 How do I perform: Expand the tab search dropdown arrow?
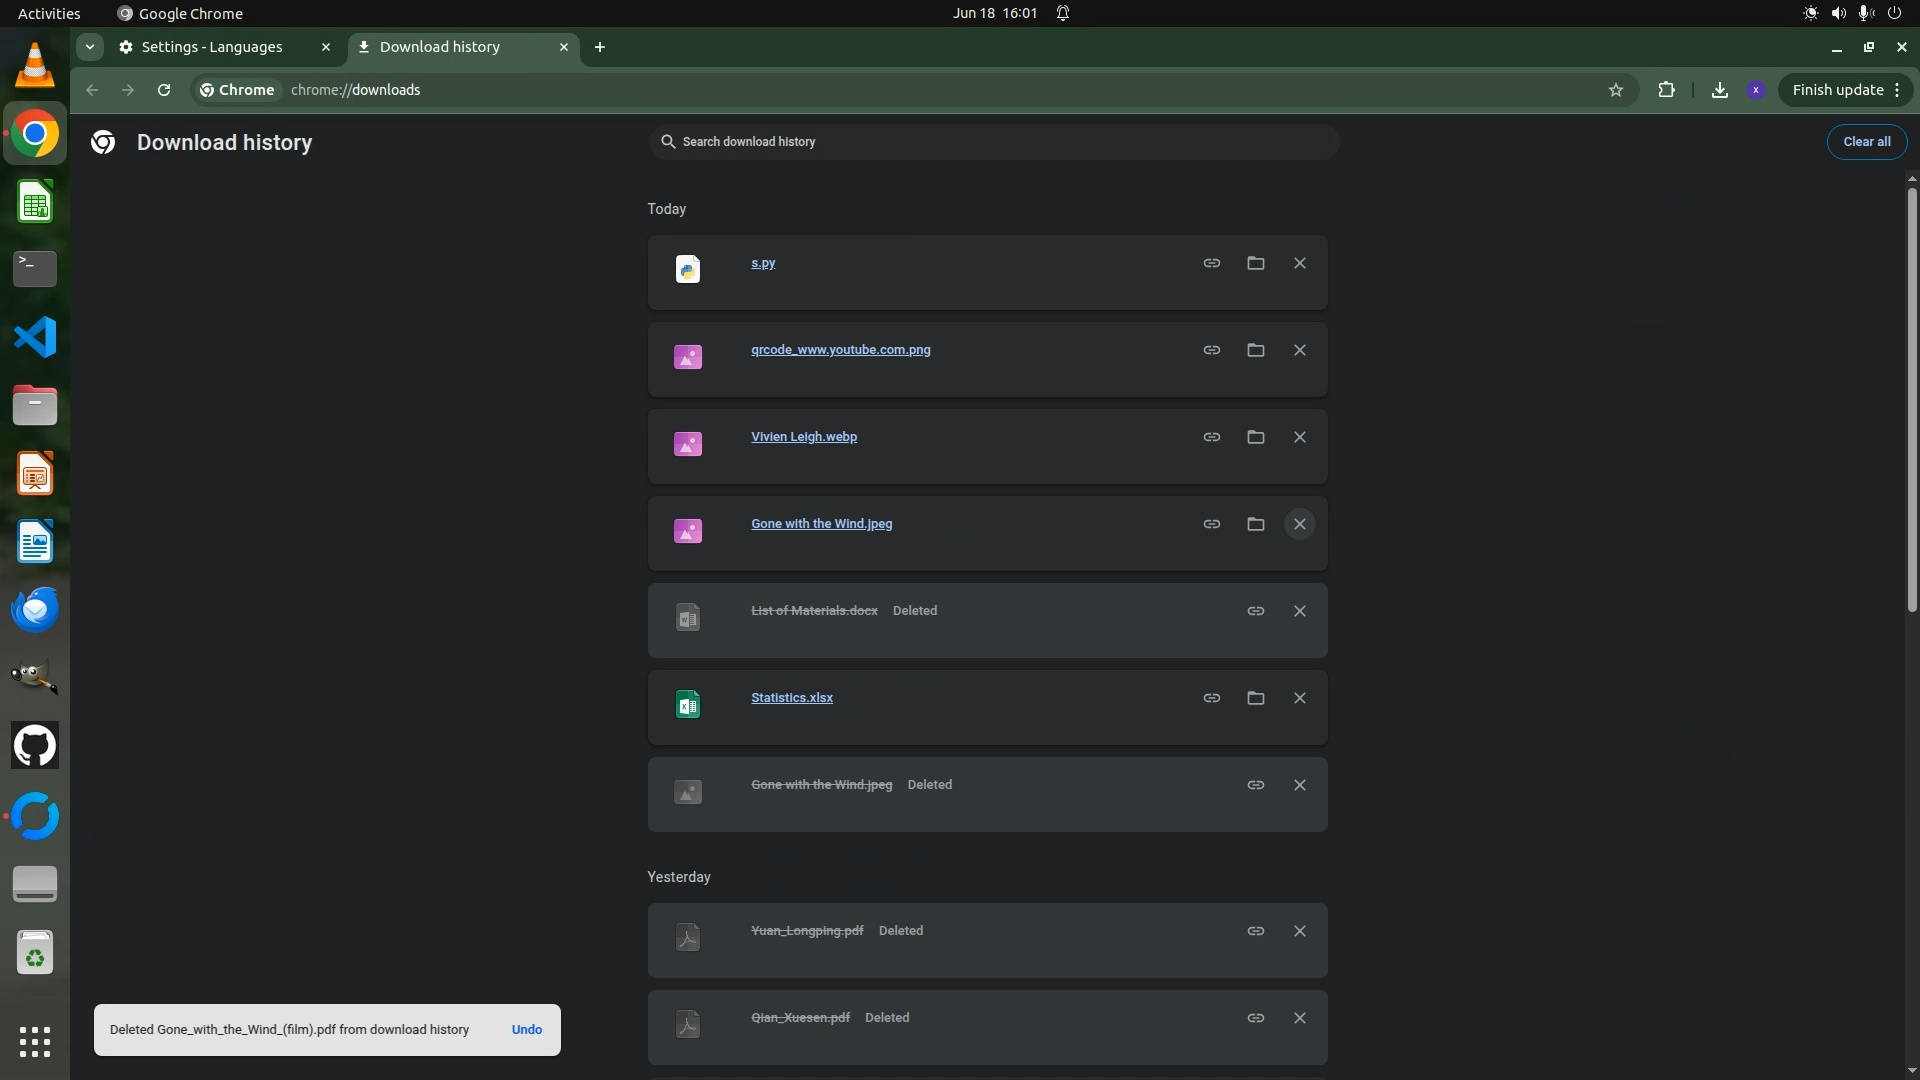click(90, 47)
